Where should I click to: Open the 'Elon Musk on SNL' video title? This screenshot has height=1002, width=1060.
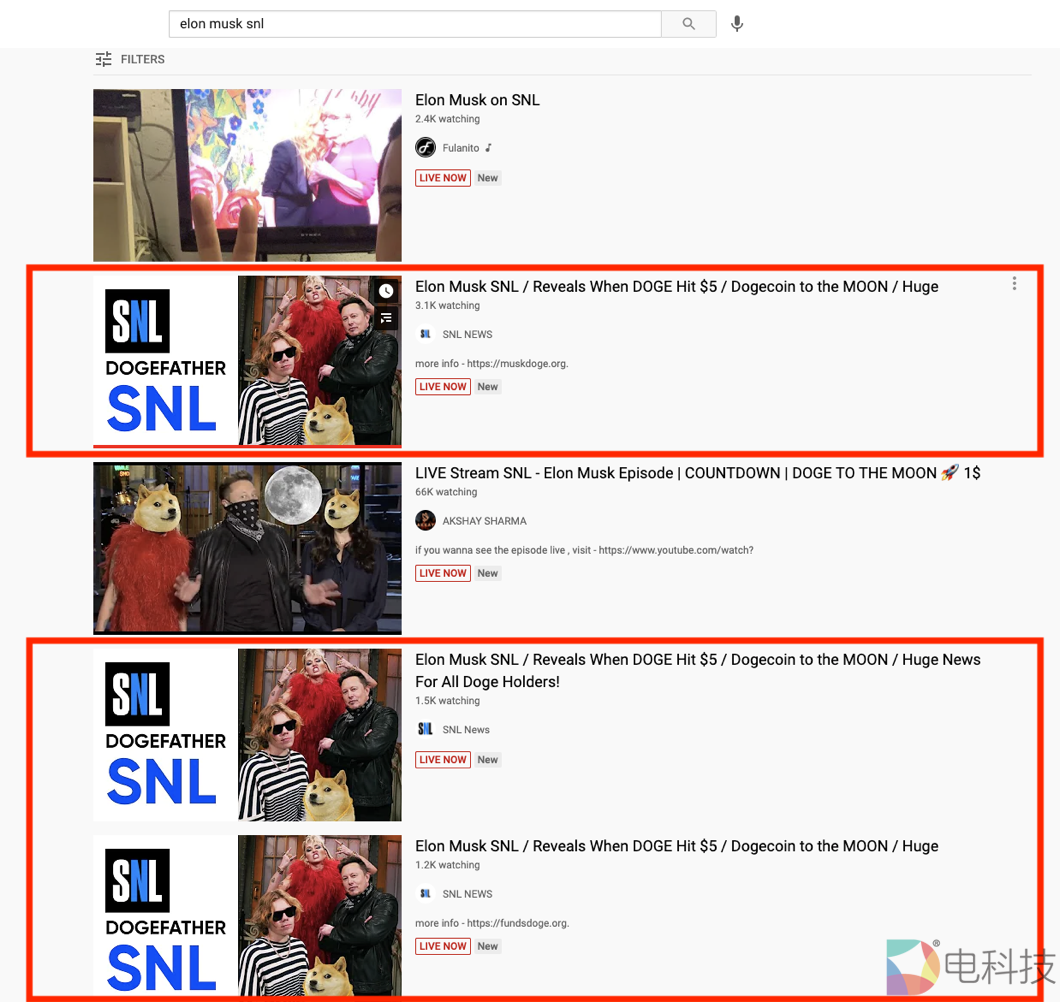click(477, 100)
